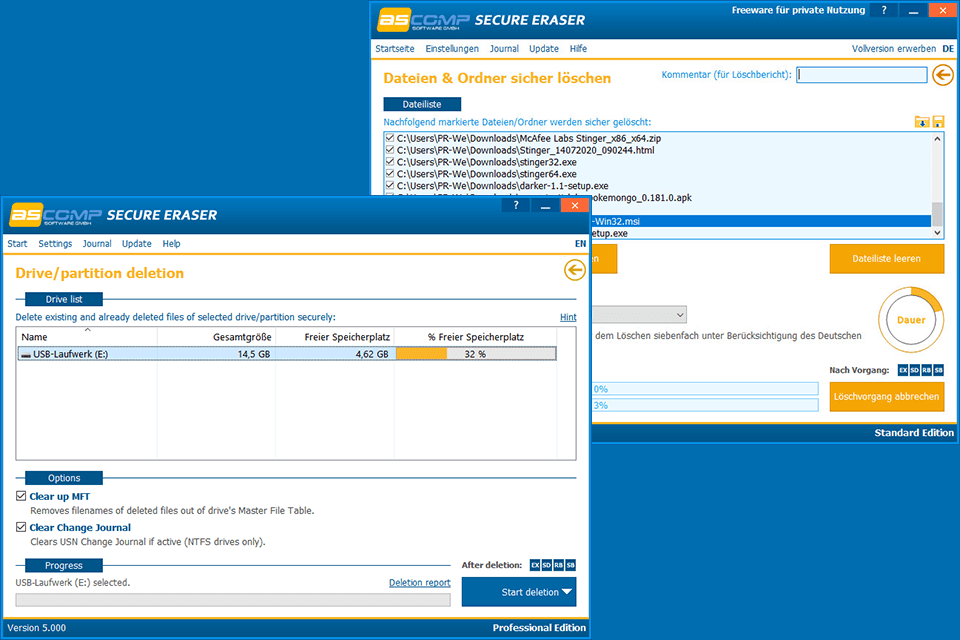Image resolution: width=960 pixels, height=640 pixels.
Task: Open the Einstellungen menu
Action: pyautogui.click(x=452, y=48)
